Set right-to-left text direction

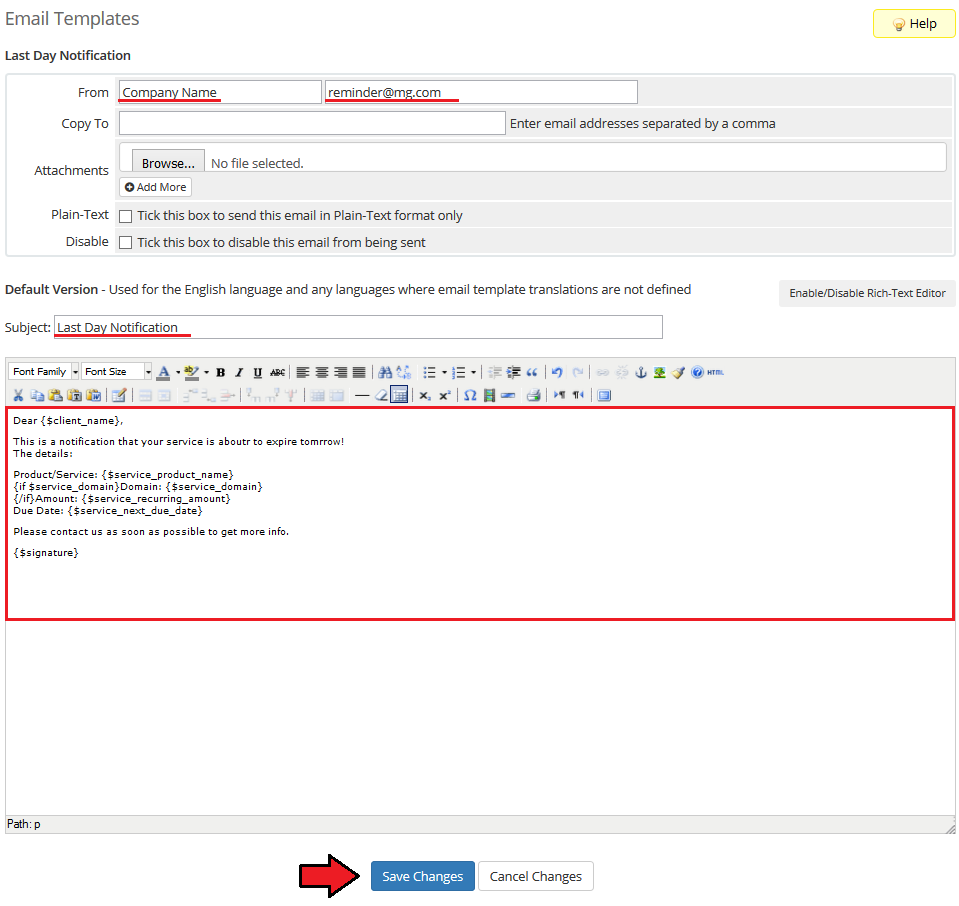(578, 396)
